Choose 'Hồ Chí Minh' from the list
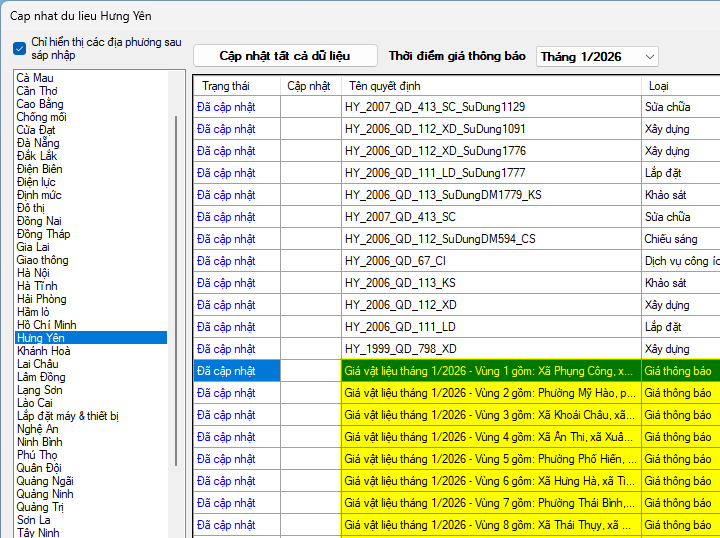 (x=46, y=325)
